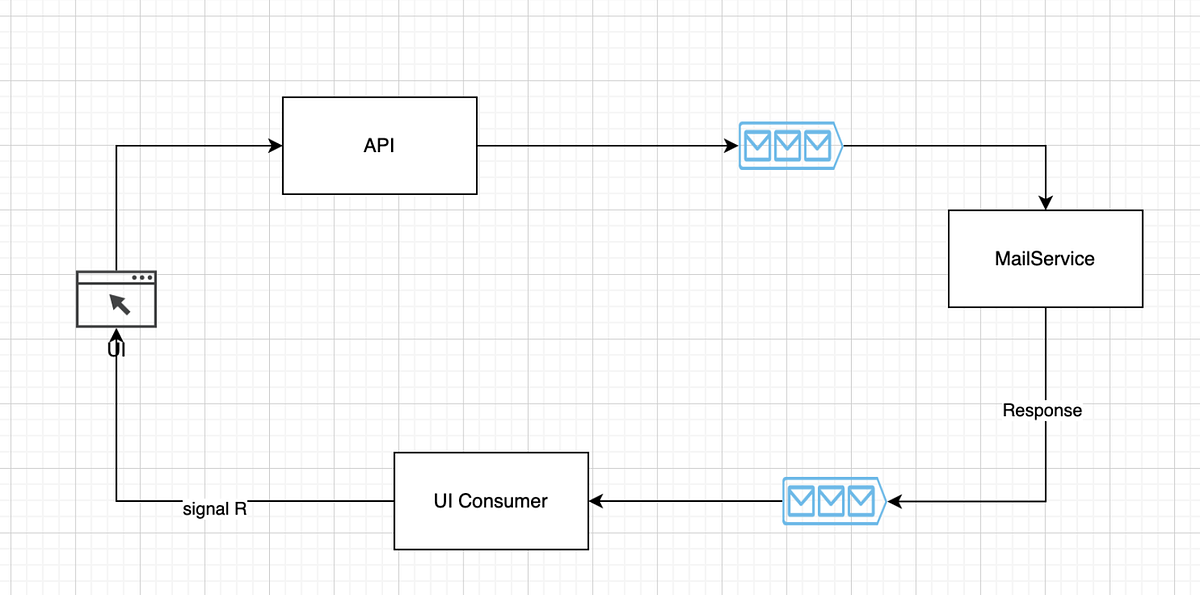The height and width of the screenshot is (595, 1200).
Task: Click the arrowhead entering the MailService box
Action: (x=1045, y=203)
